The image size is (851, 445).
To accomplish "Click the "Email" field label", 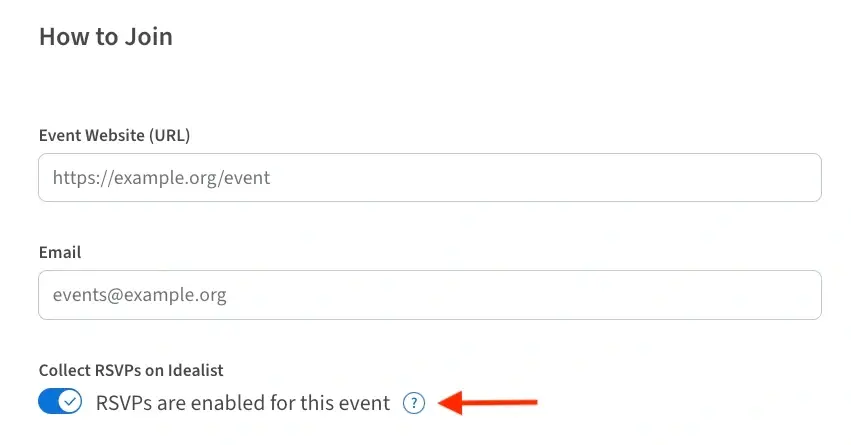I will [60, 253].
